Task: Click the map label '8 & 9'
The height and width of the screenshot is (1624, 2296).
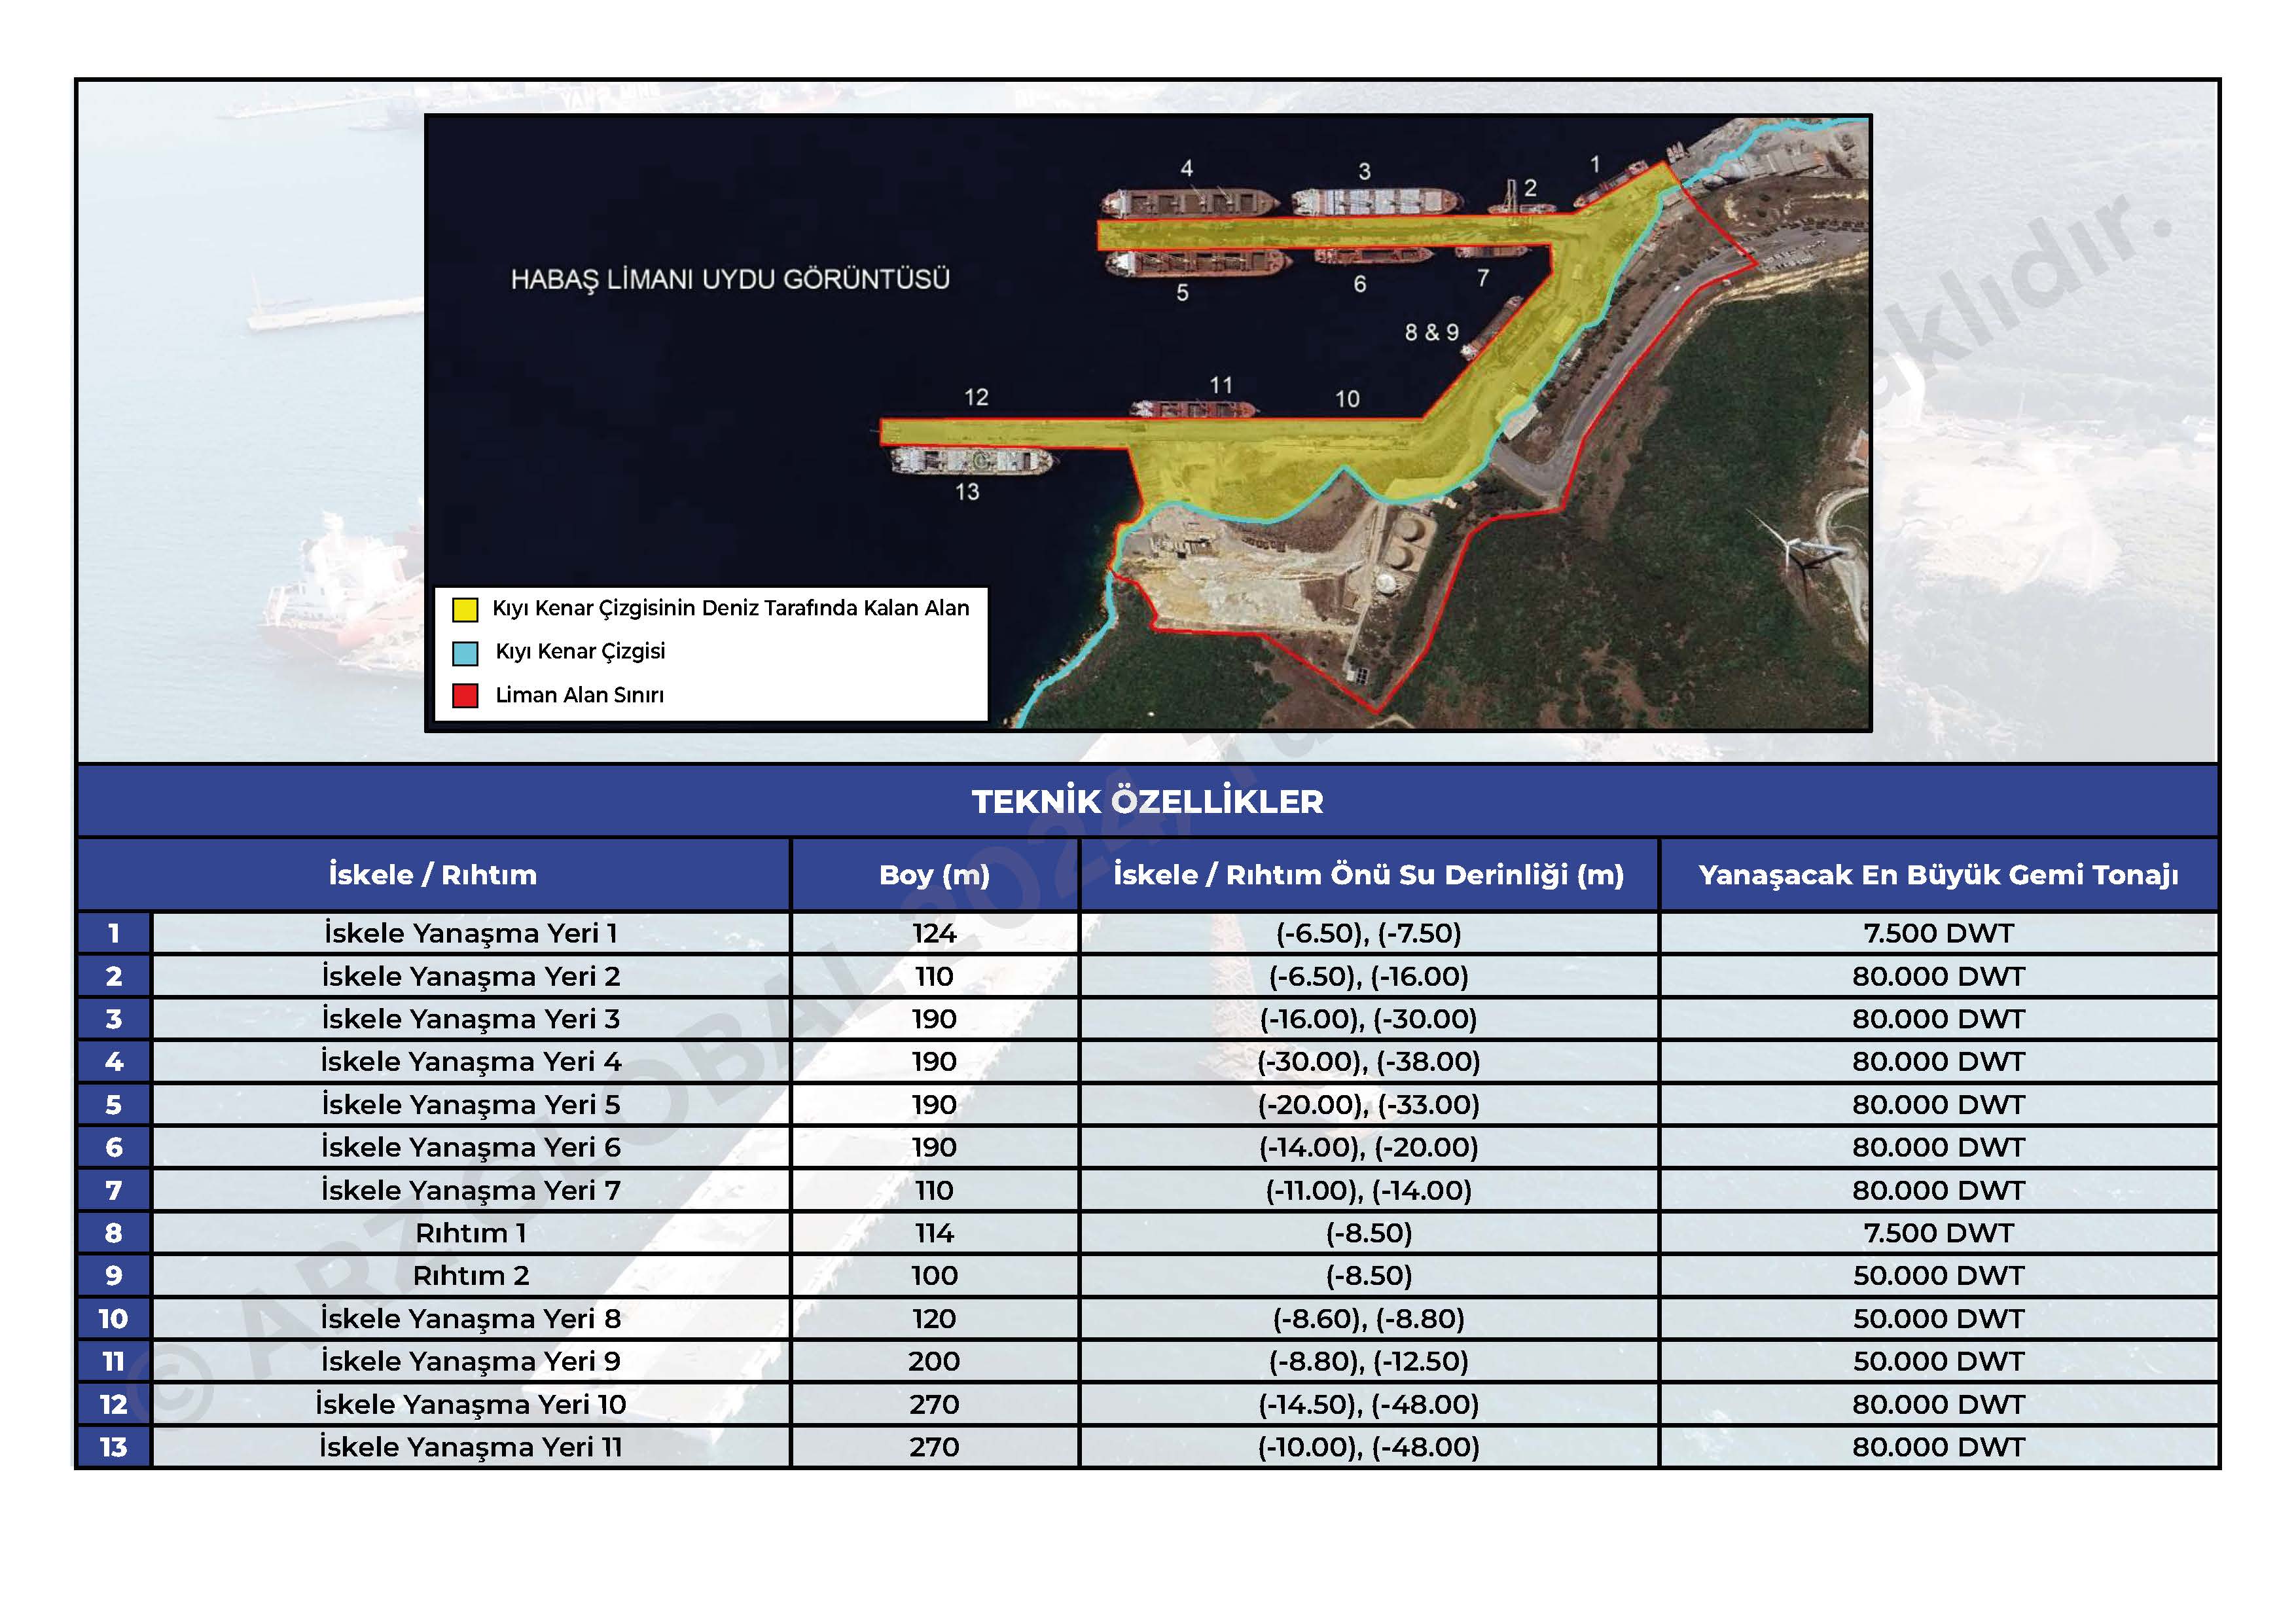Action: click(x=1432, y=332)
